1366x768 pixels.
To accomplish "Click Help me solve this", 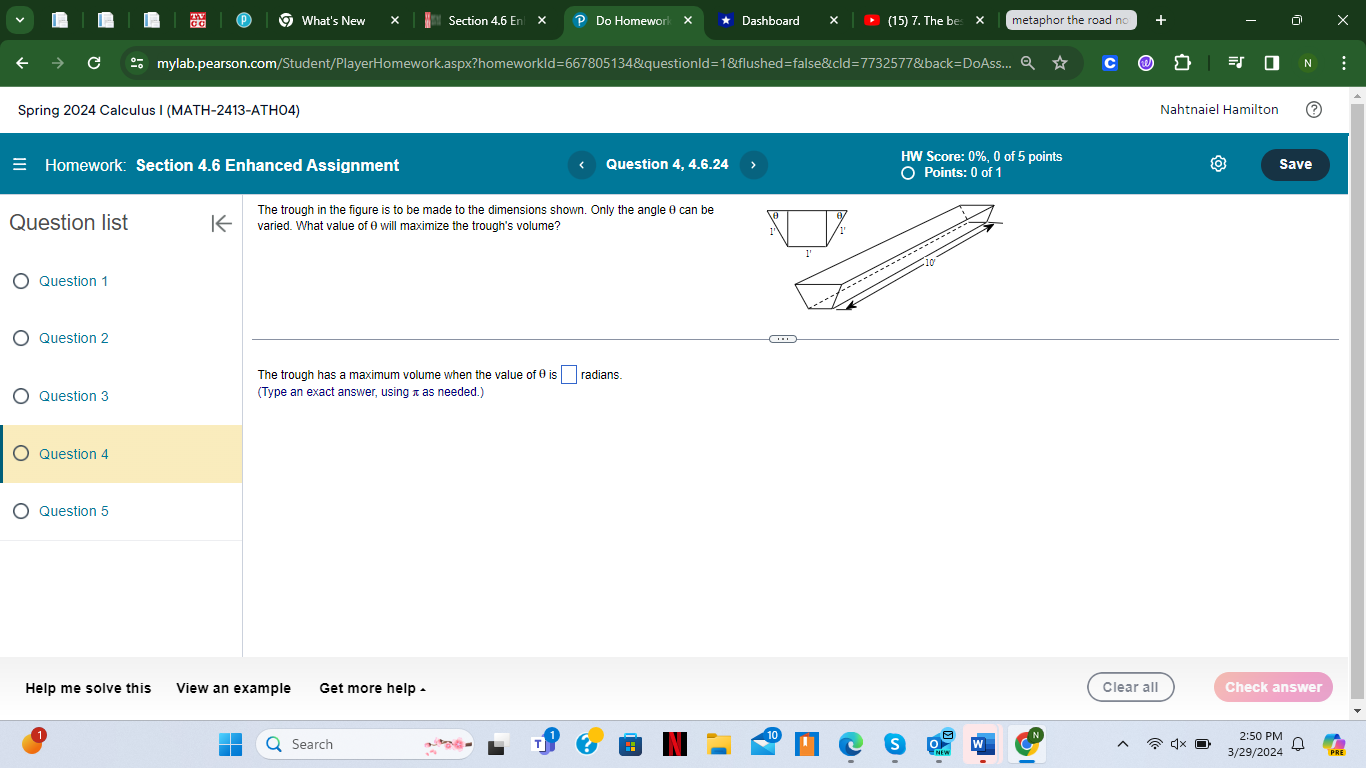I will pos(88,688).
